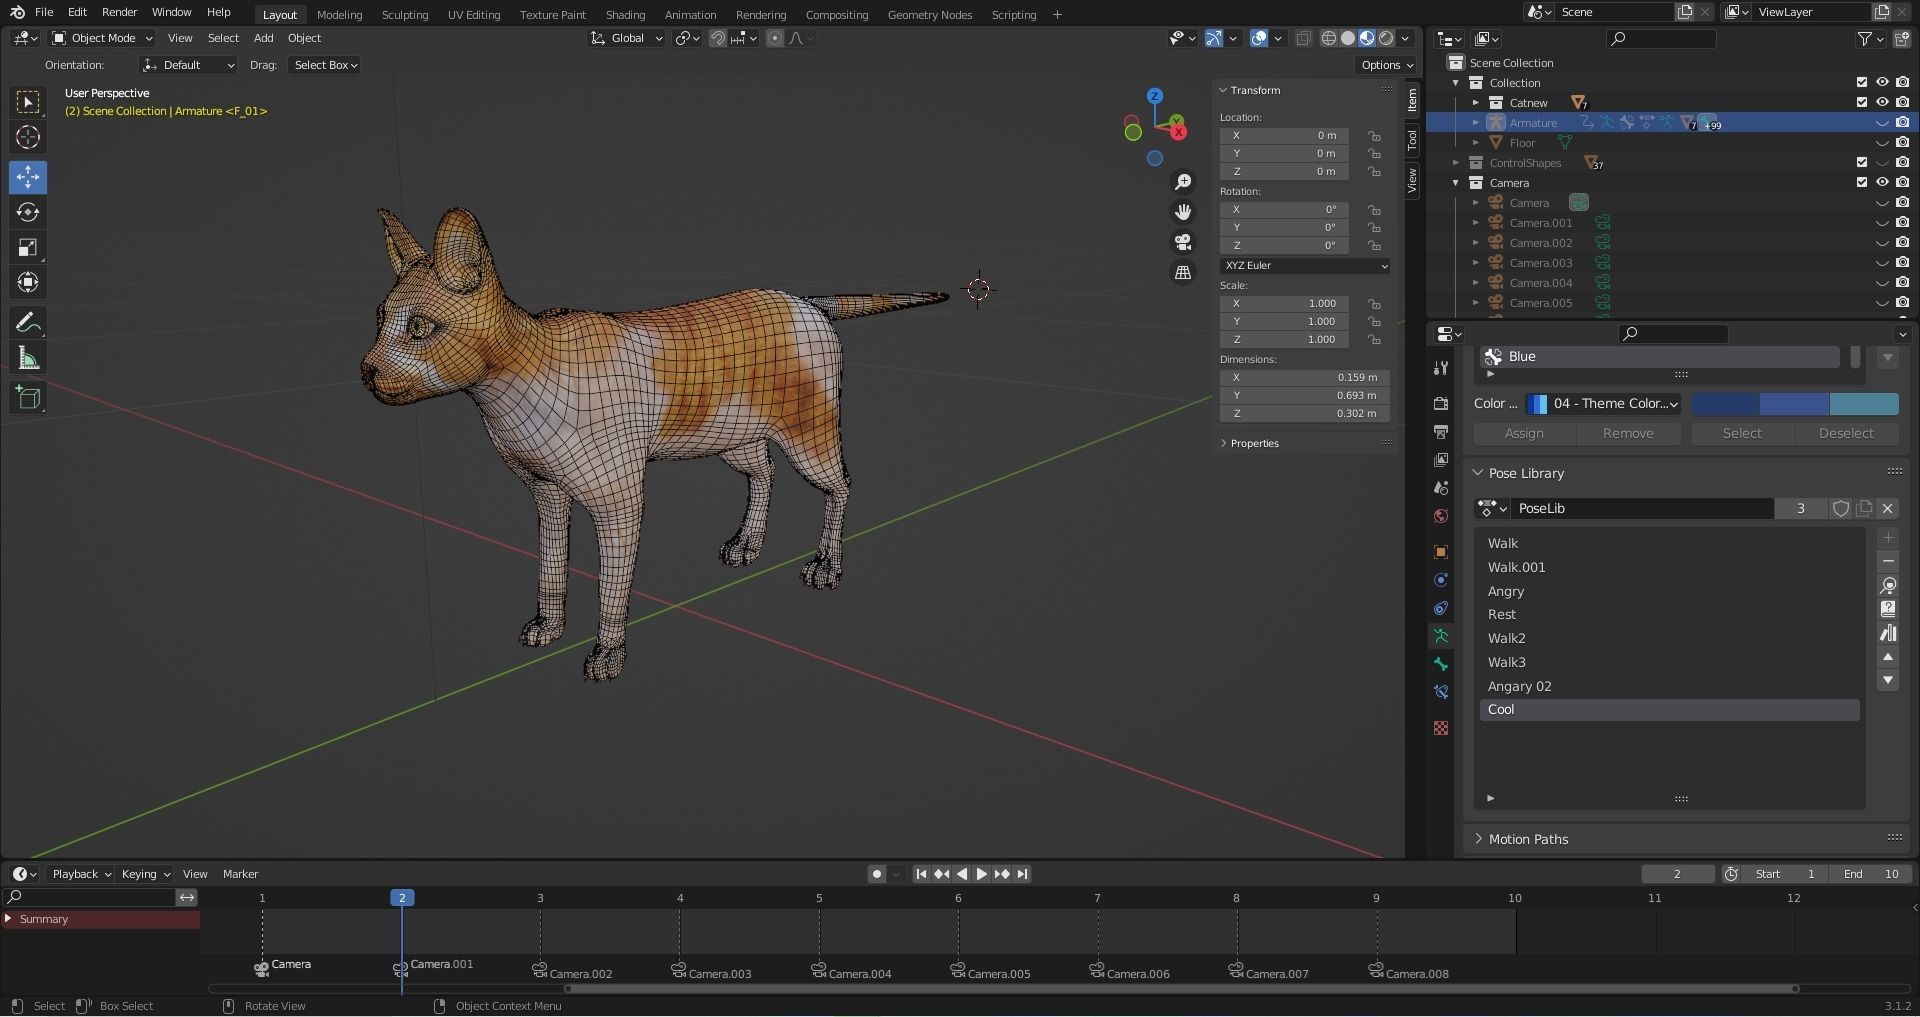Select the Scale tool
Image resolution: width=1920 pixels, height=1017 pixels.
tap(28, 247)
